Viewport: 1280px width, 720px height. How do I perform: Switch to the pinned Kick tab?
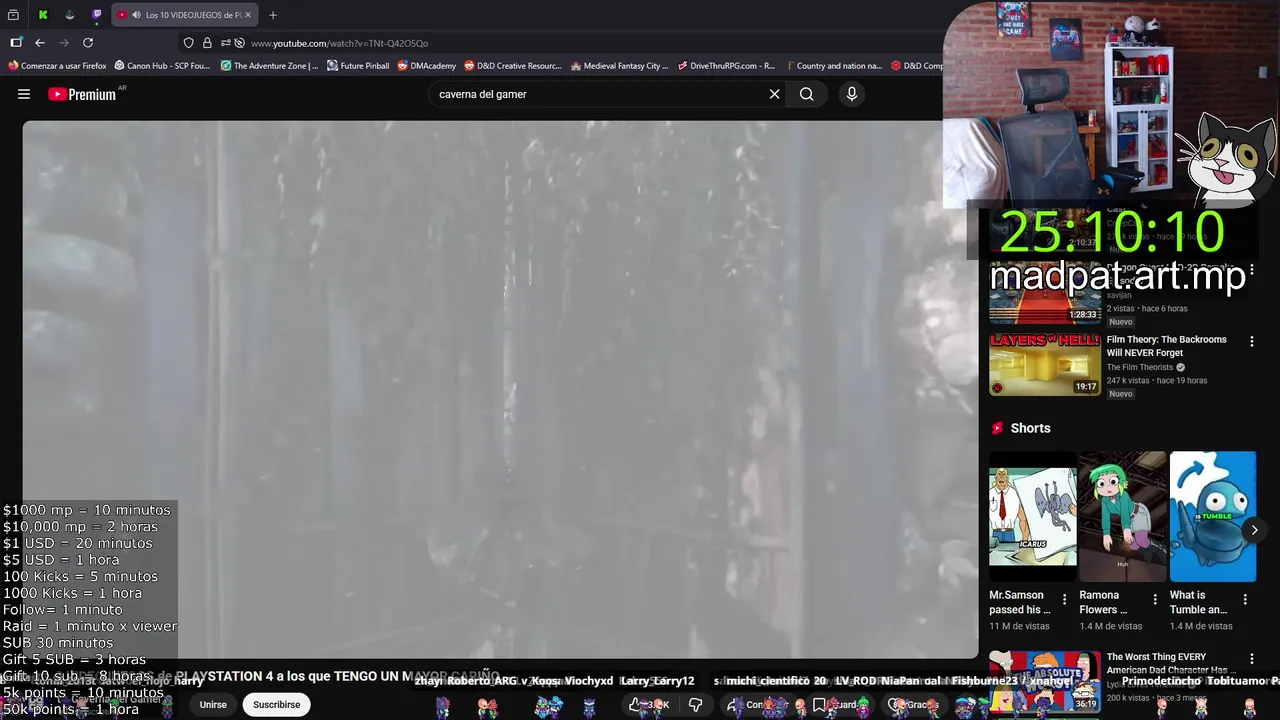click(x=42, y=15)
